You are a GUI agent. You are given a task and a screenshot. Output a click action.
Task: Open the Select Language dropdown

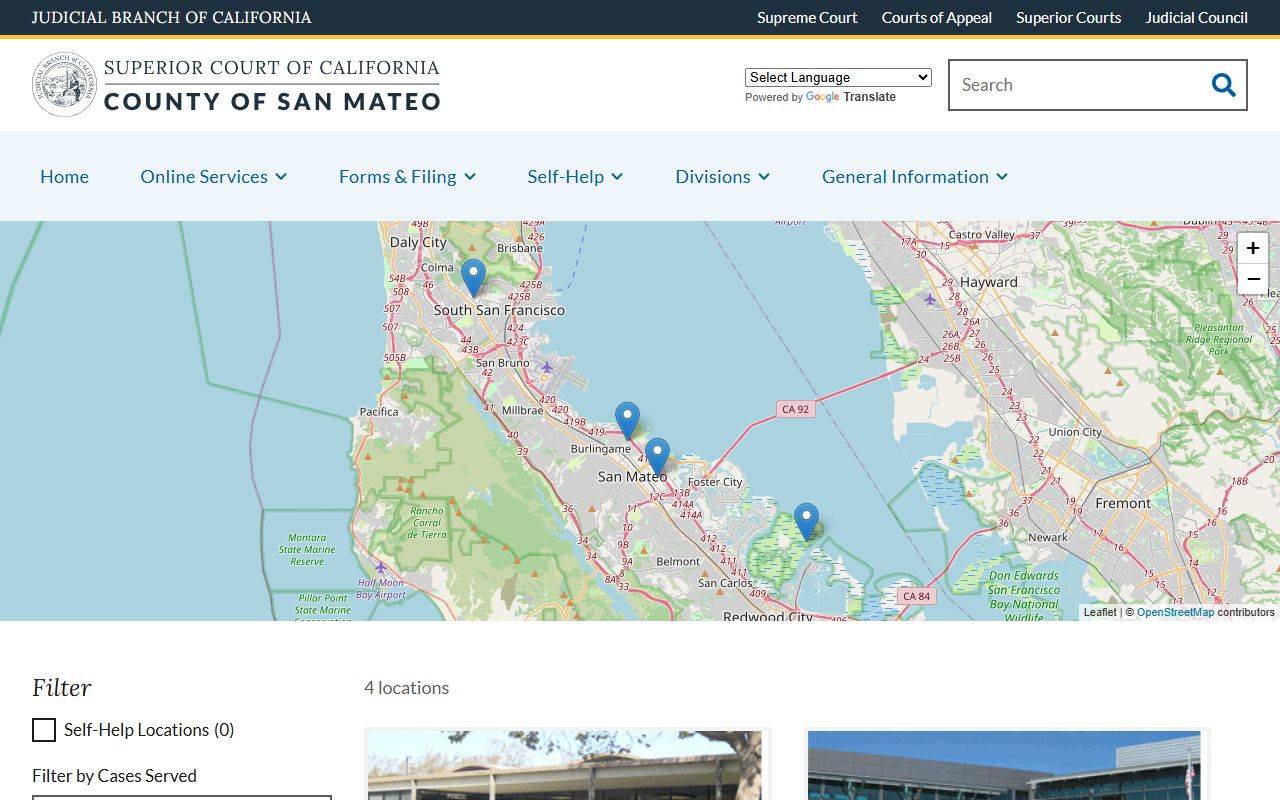click(x=838, y=77)
